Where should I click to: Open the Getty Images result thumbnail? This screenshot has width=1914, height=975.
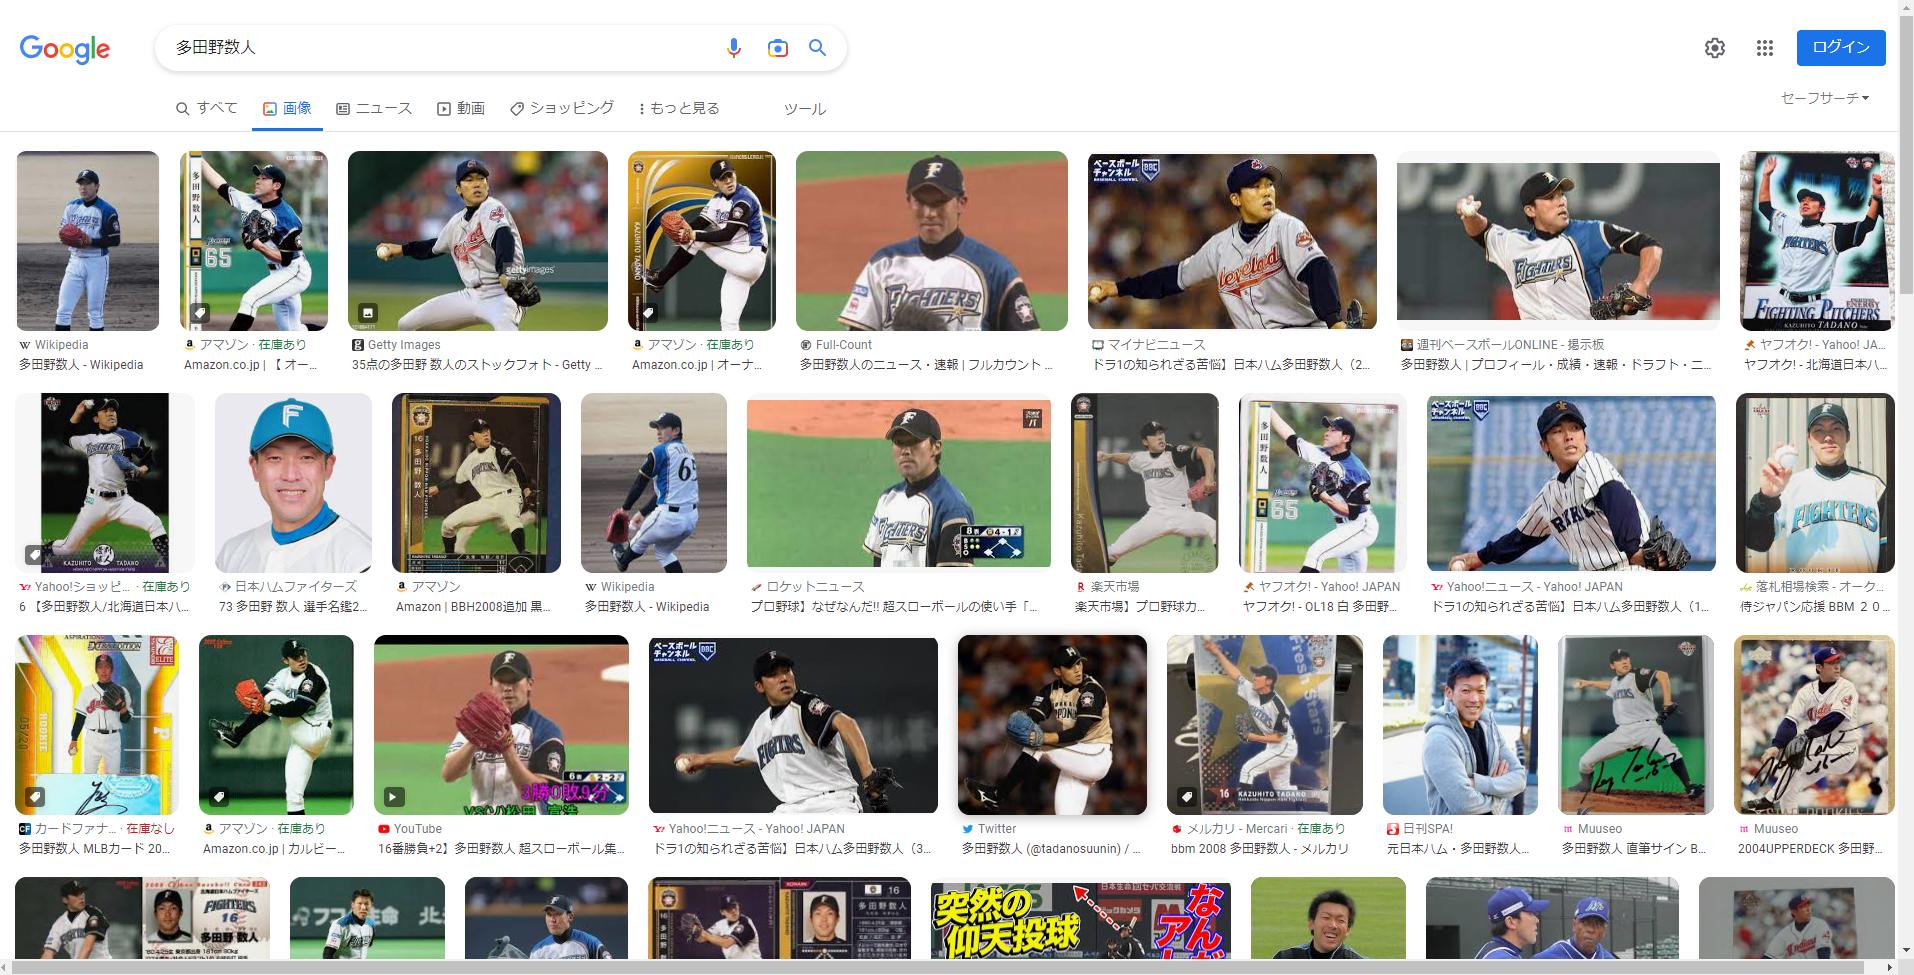point(478,241)
